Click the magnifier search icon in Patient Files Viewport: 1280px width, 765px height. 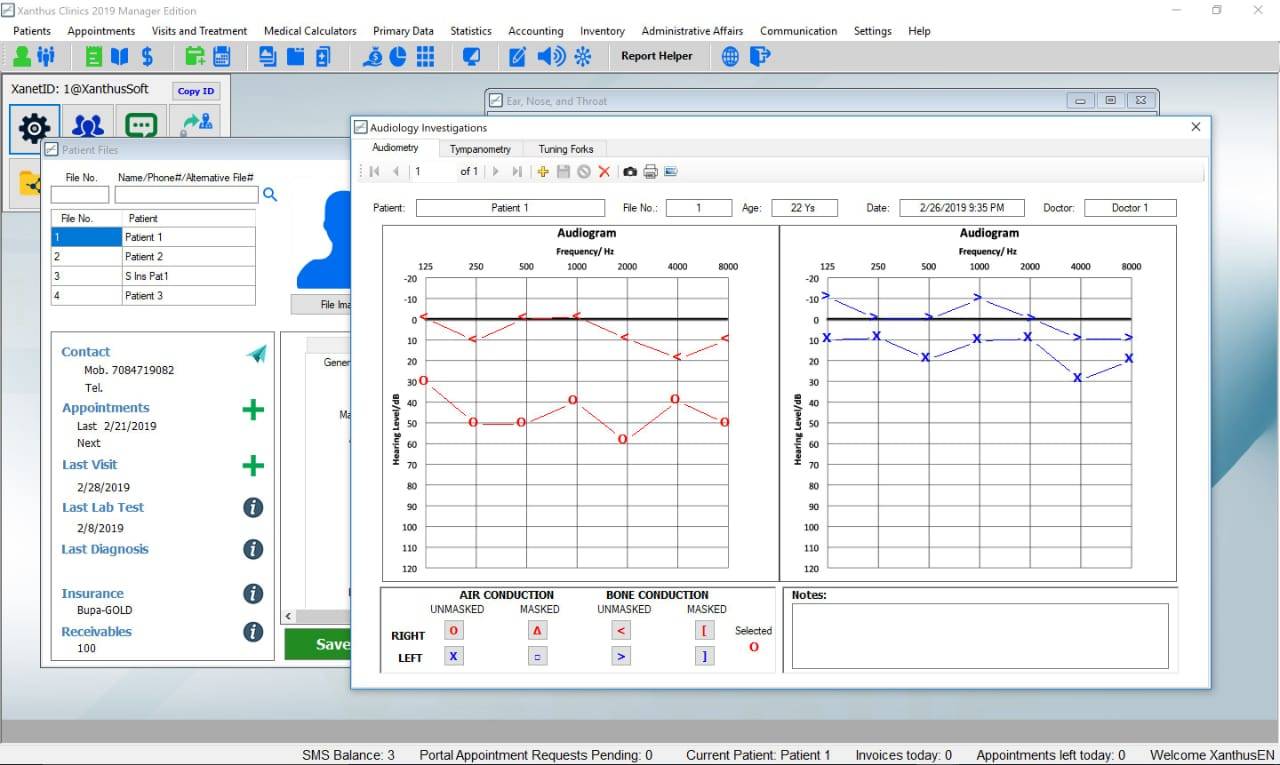[269, 195]
